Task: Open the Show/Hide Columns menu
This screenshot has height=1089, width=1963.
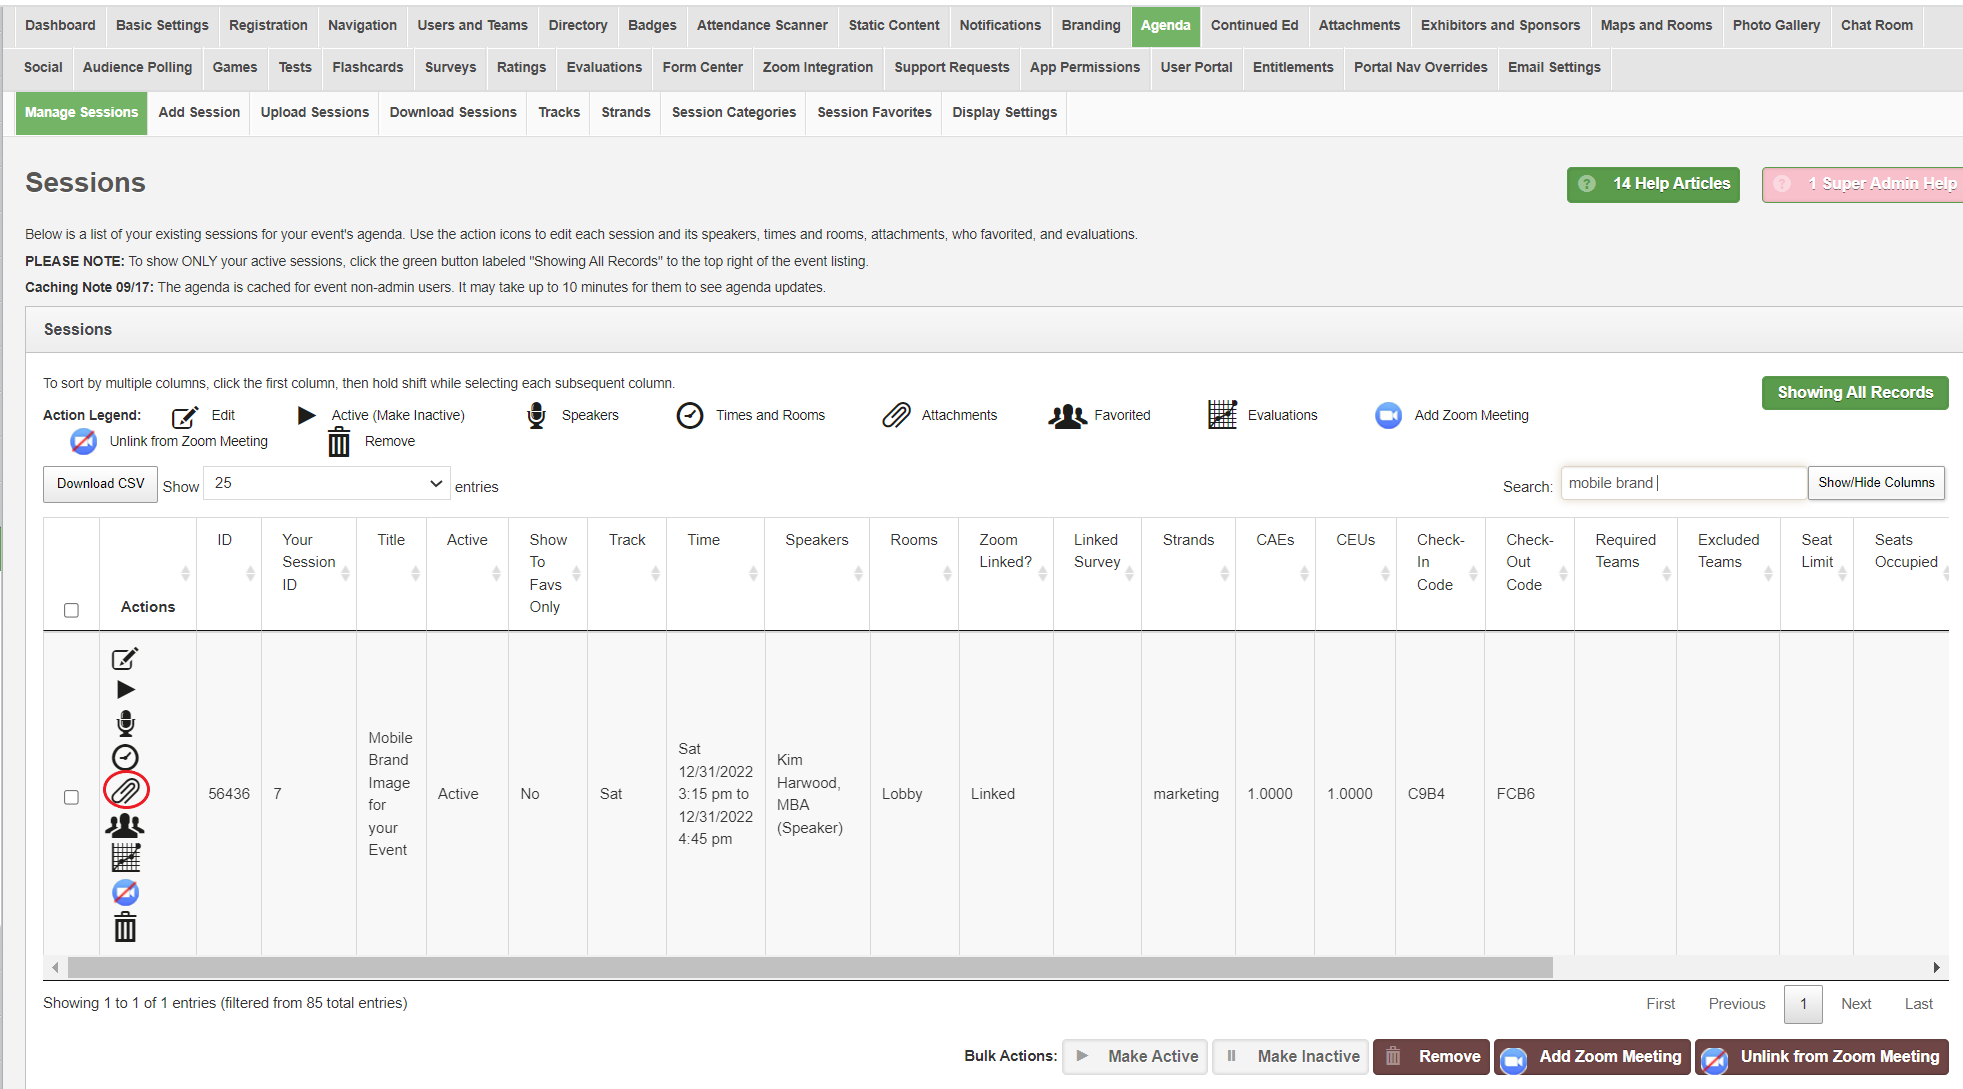Action: tap(1875, 483)
